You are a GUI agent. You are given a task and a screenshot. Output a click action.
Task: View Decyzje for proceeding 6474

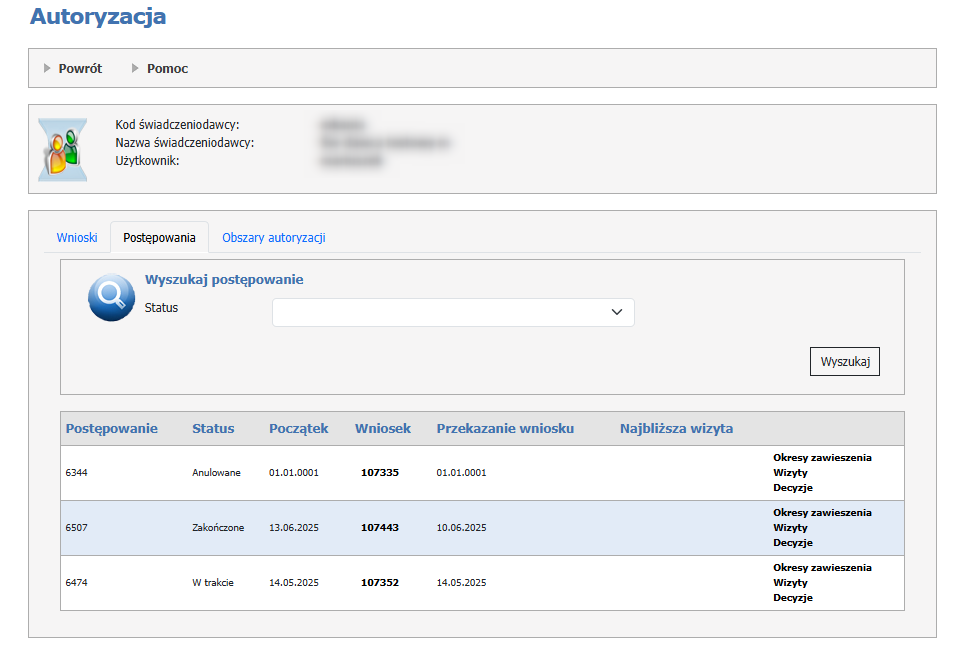[x=793, y=598]
